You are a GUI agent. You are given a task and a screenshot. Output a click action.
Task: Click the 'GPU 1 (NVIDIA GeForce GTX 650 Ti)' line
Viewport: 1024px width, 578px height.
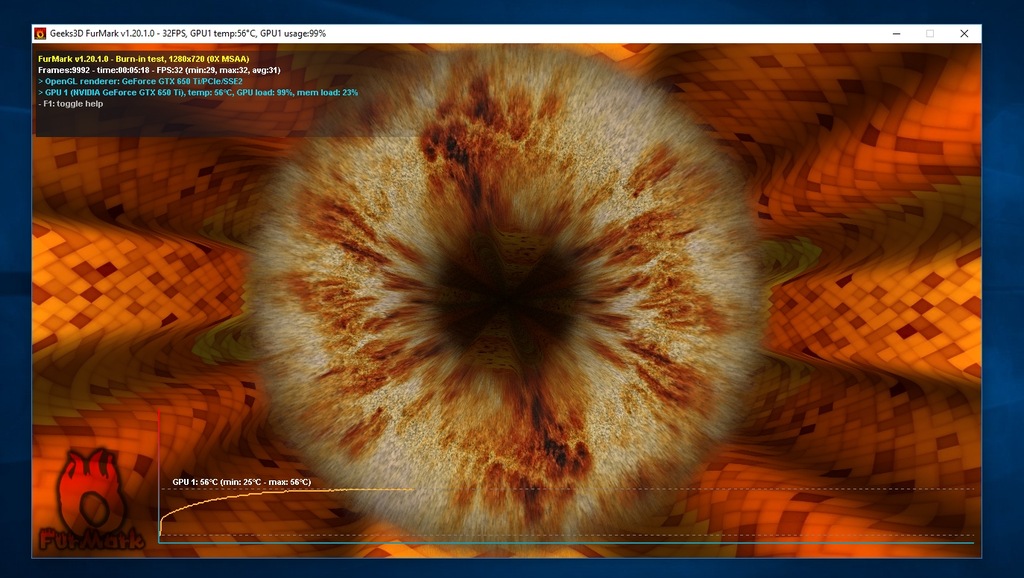(x=198, y=92)
